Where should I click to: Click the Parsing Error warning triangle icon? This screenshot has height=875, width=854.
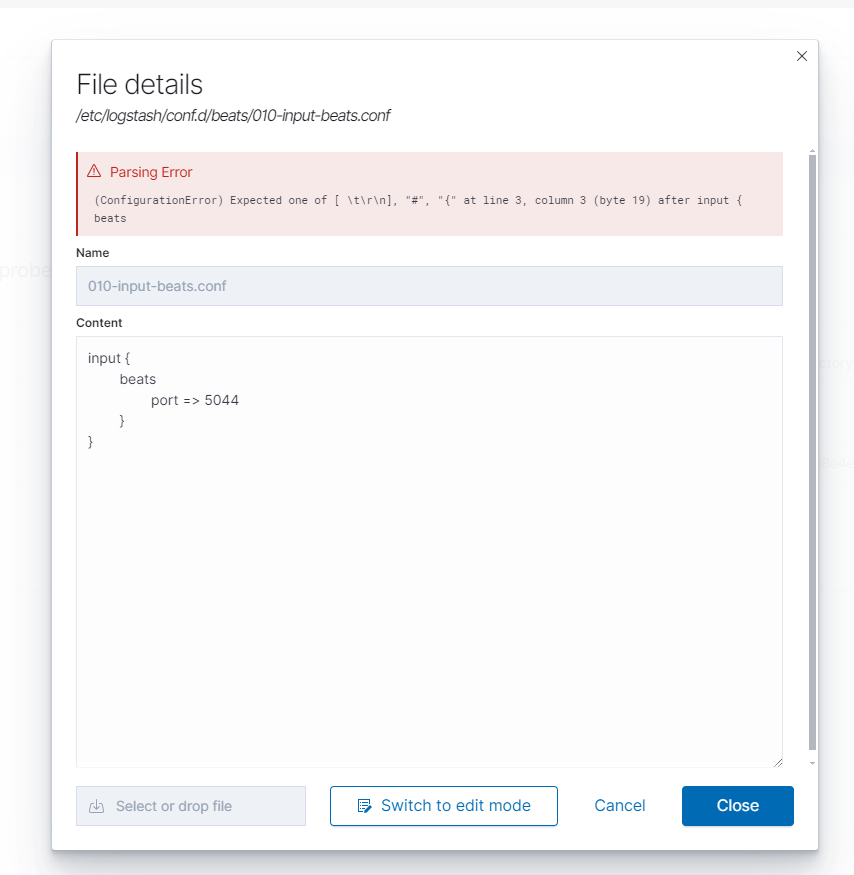point(94,171)
